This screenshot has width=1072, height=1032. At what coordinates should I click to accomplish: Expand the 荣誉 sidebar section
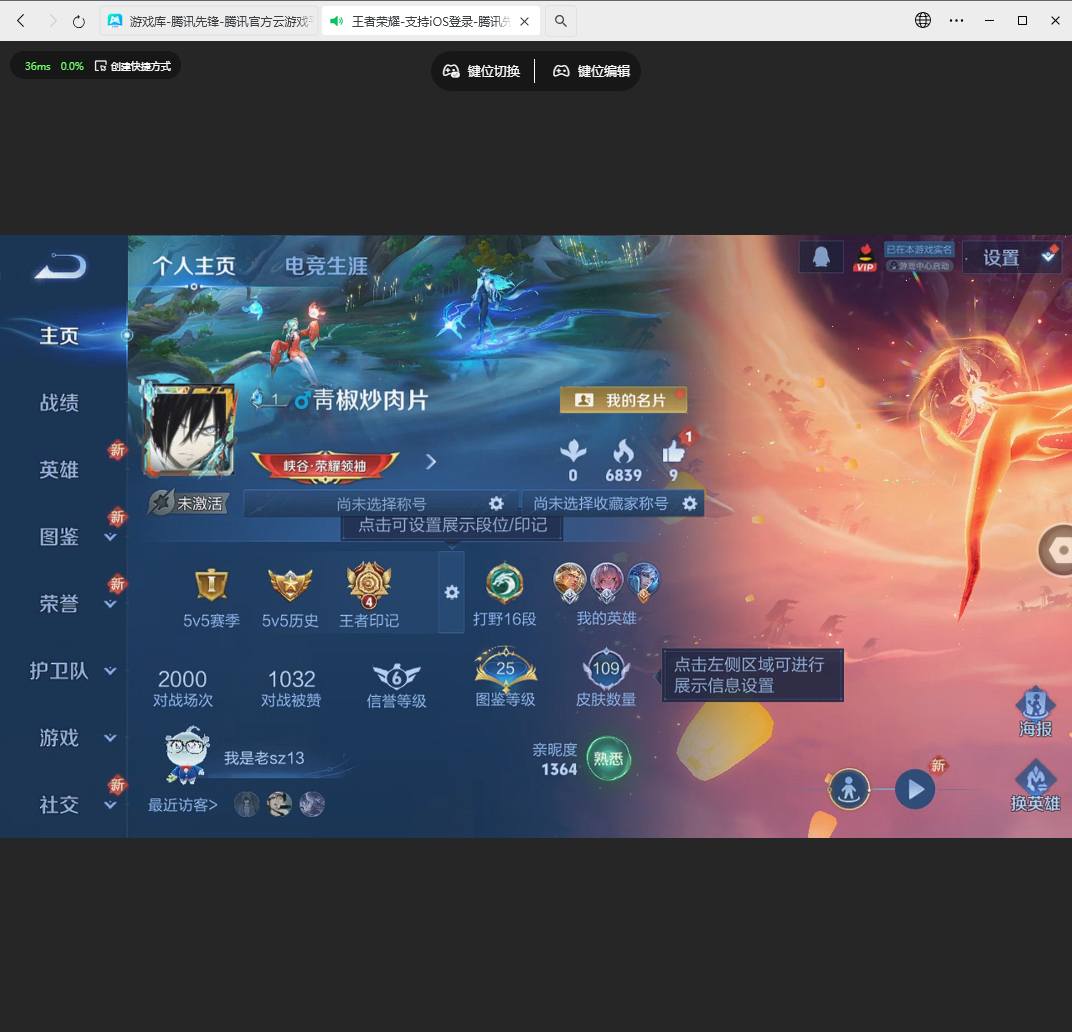coord(58,603)
